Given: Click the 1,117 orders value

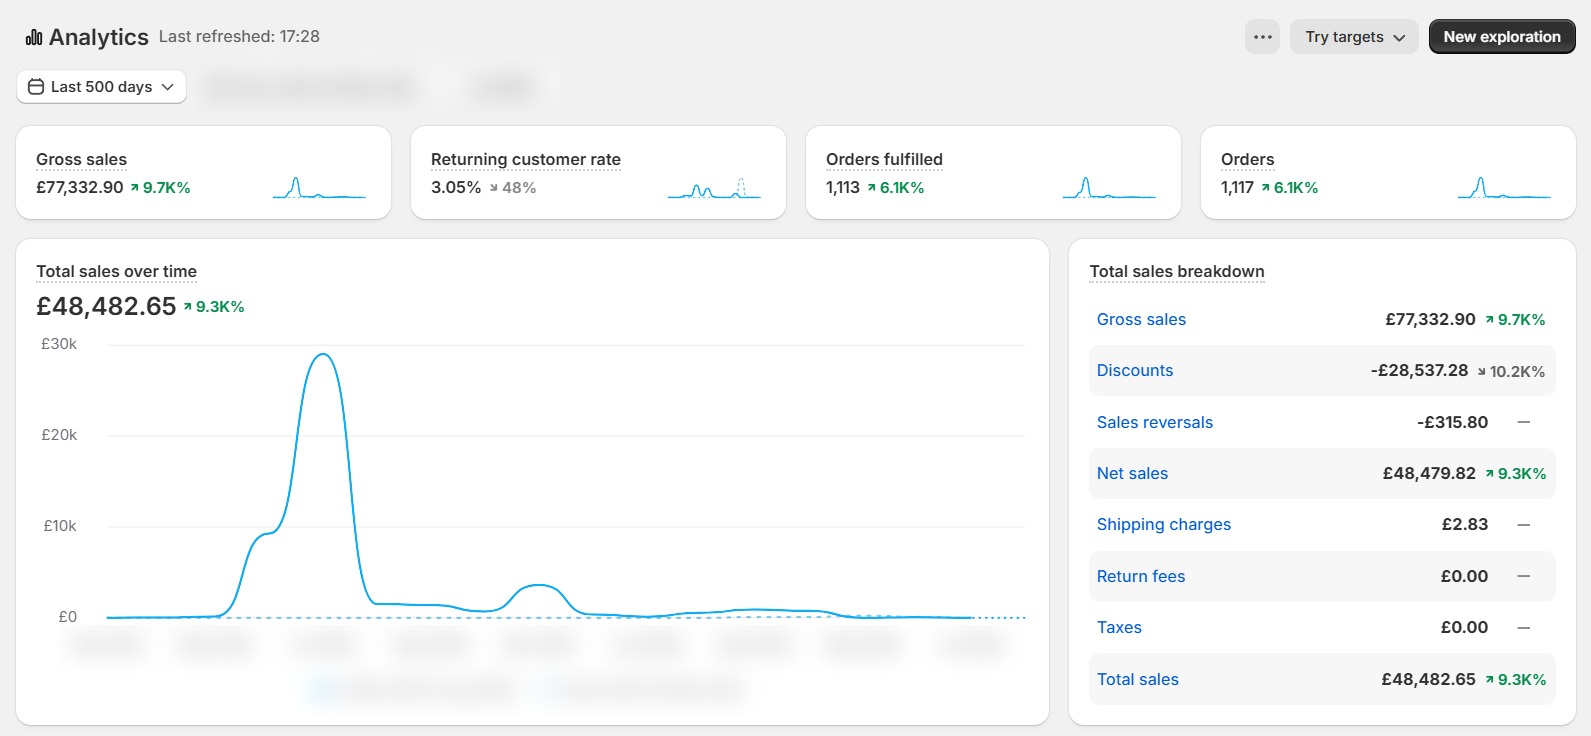Looking at the screenshot, I should [1237, 187].
